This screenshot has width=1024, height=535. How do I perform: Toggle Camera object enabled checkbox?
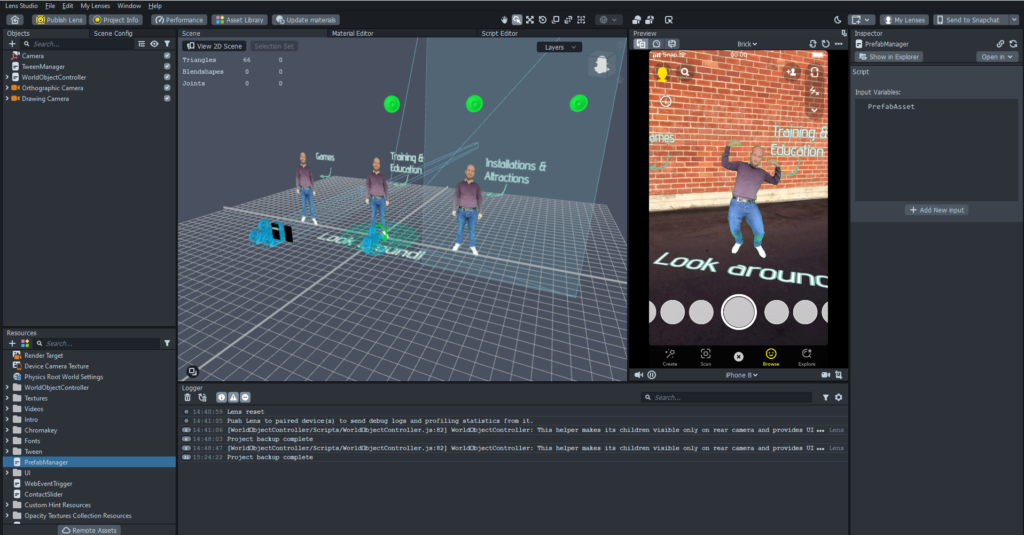coord(167,56)
